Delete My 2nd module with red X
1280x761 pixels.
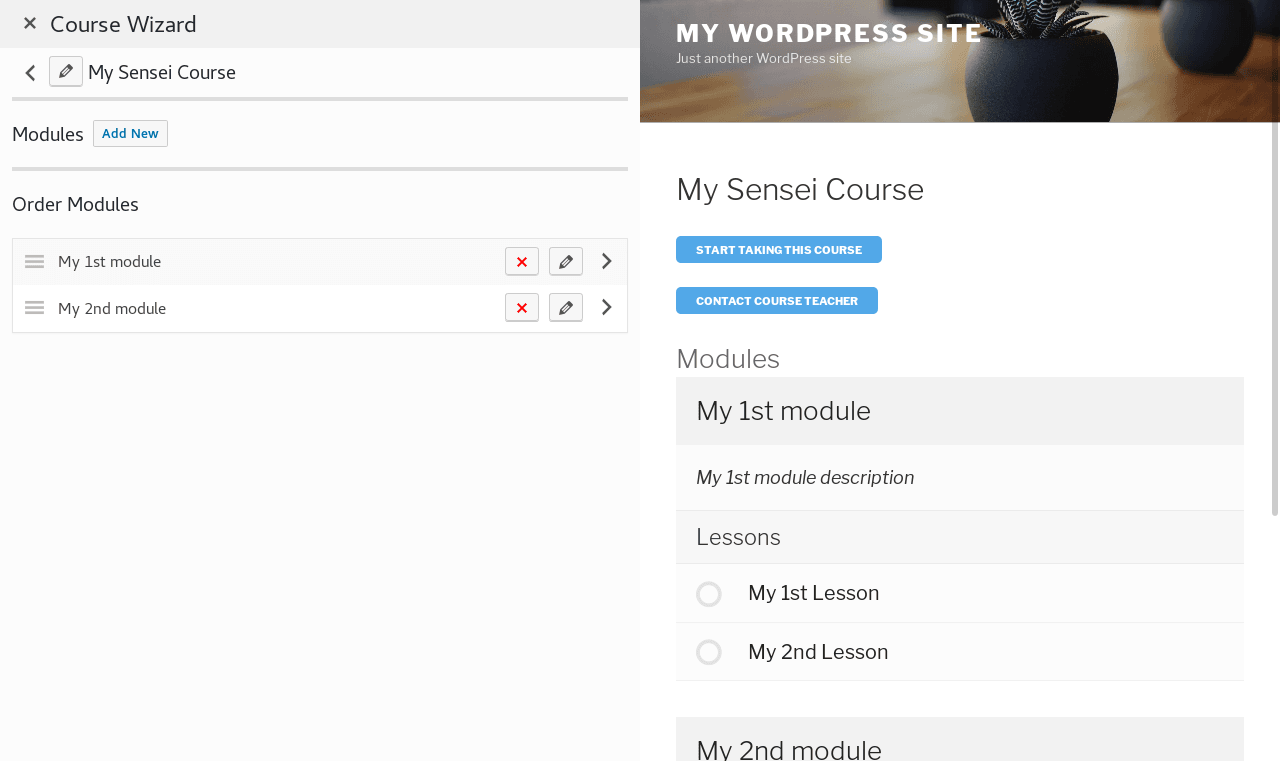pos(521,308)
